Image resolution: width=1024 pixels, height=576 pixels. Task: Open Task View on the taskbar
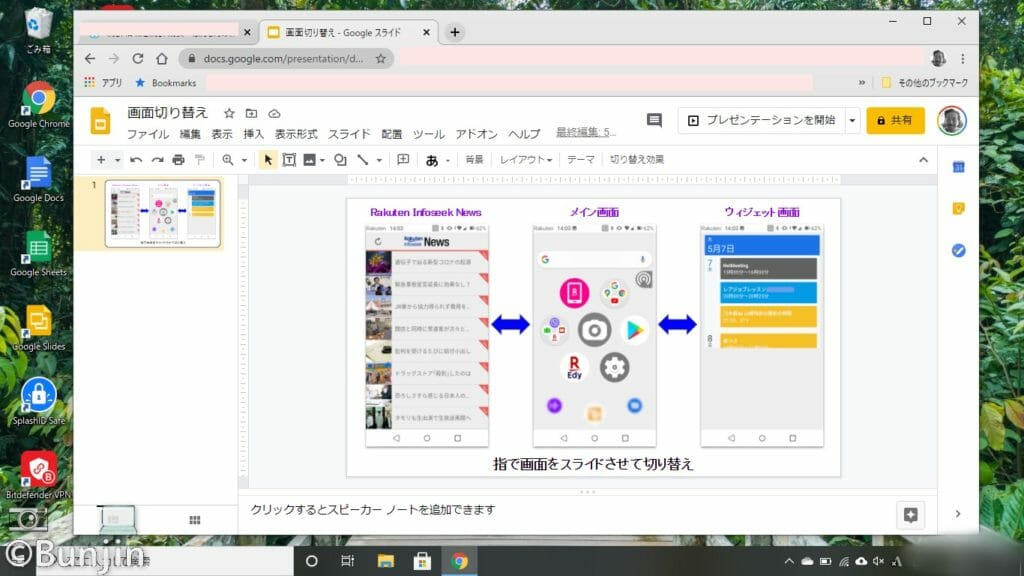tap(347, 561)
